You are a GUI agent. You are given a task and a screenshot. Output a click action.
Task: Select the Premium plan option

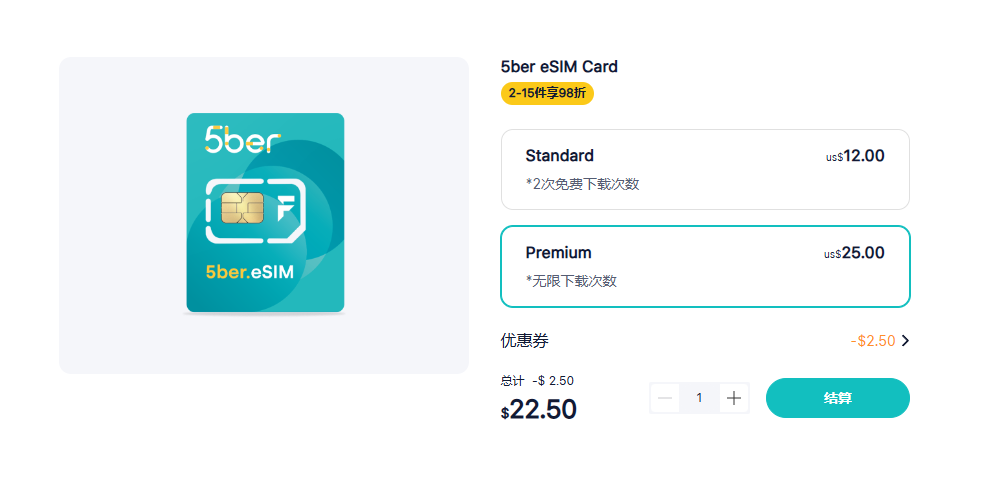pyautogui.click(x=705, y=266)
